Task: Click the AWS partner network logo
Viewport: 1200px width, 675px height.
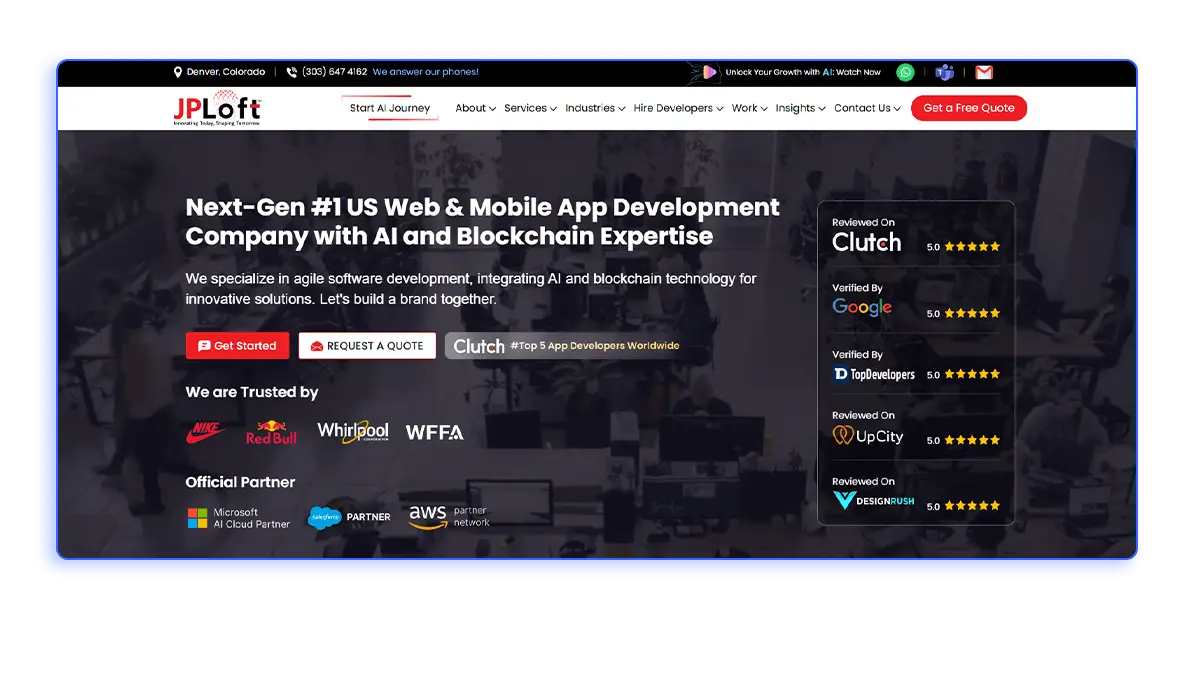Action: click(x=449, y=516)
